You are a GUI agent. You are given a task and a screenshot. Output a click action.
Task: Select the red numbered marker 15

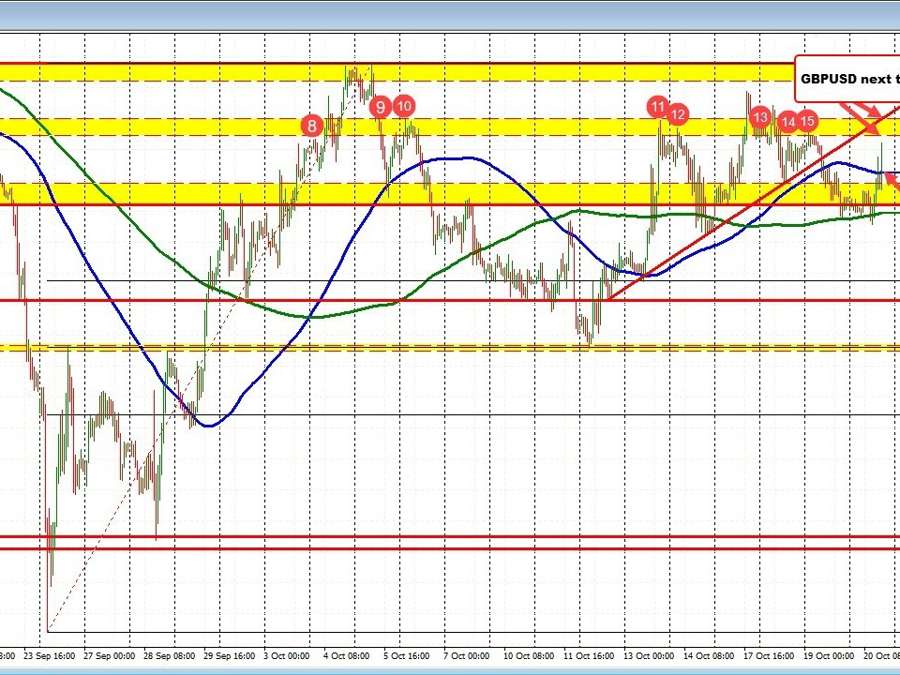[808, 121]
